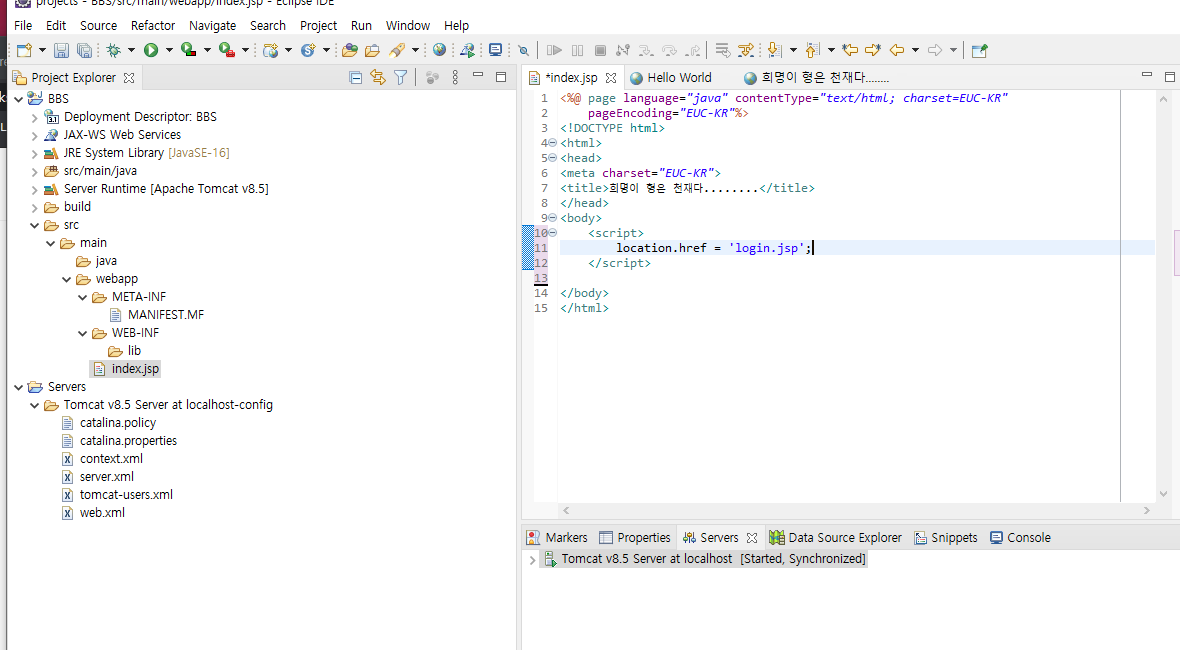1180x650 pixels.
Task: Open the dropdown arrow next to Debug icon
Action: point(131,50)
